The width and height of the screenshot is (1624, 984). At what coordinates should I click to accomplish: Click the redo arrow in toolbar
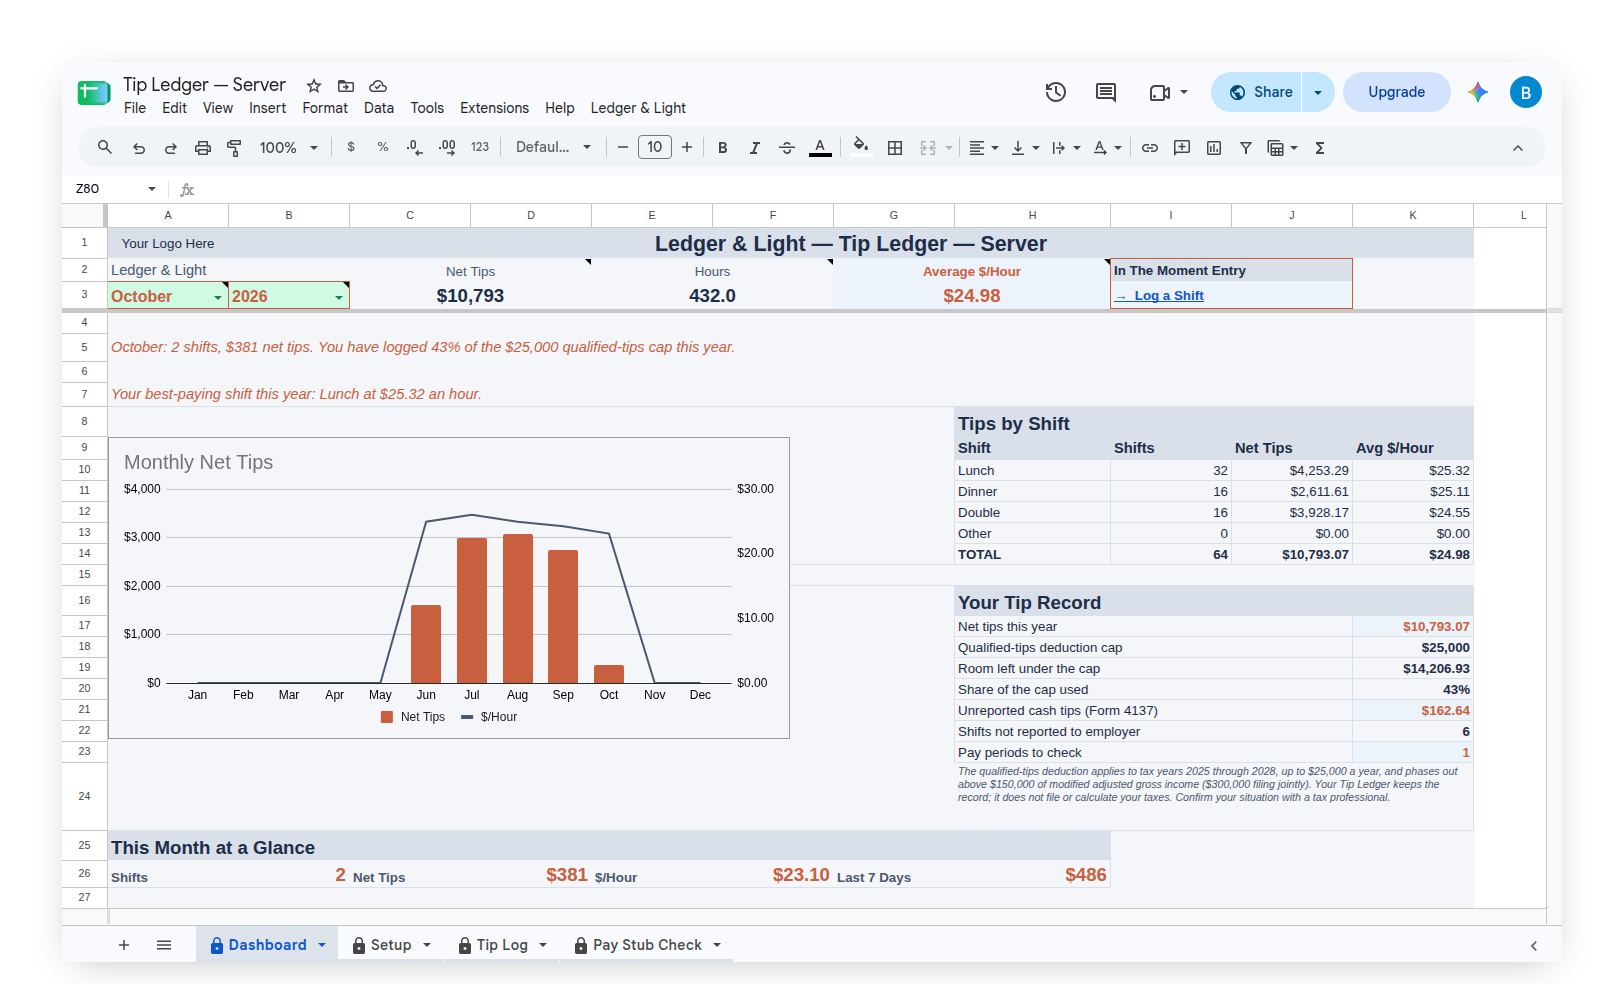171,148
